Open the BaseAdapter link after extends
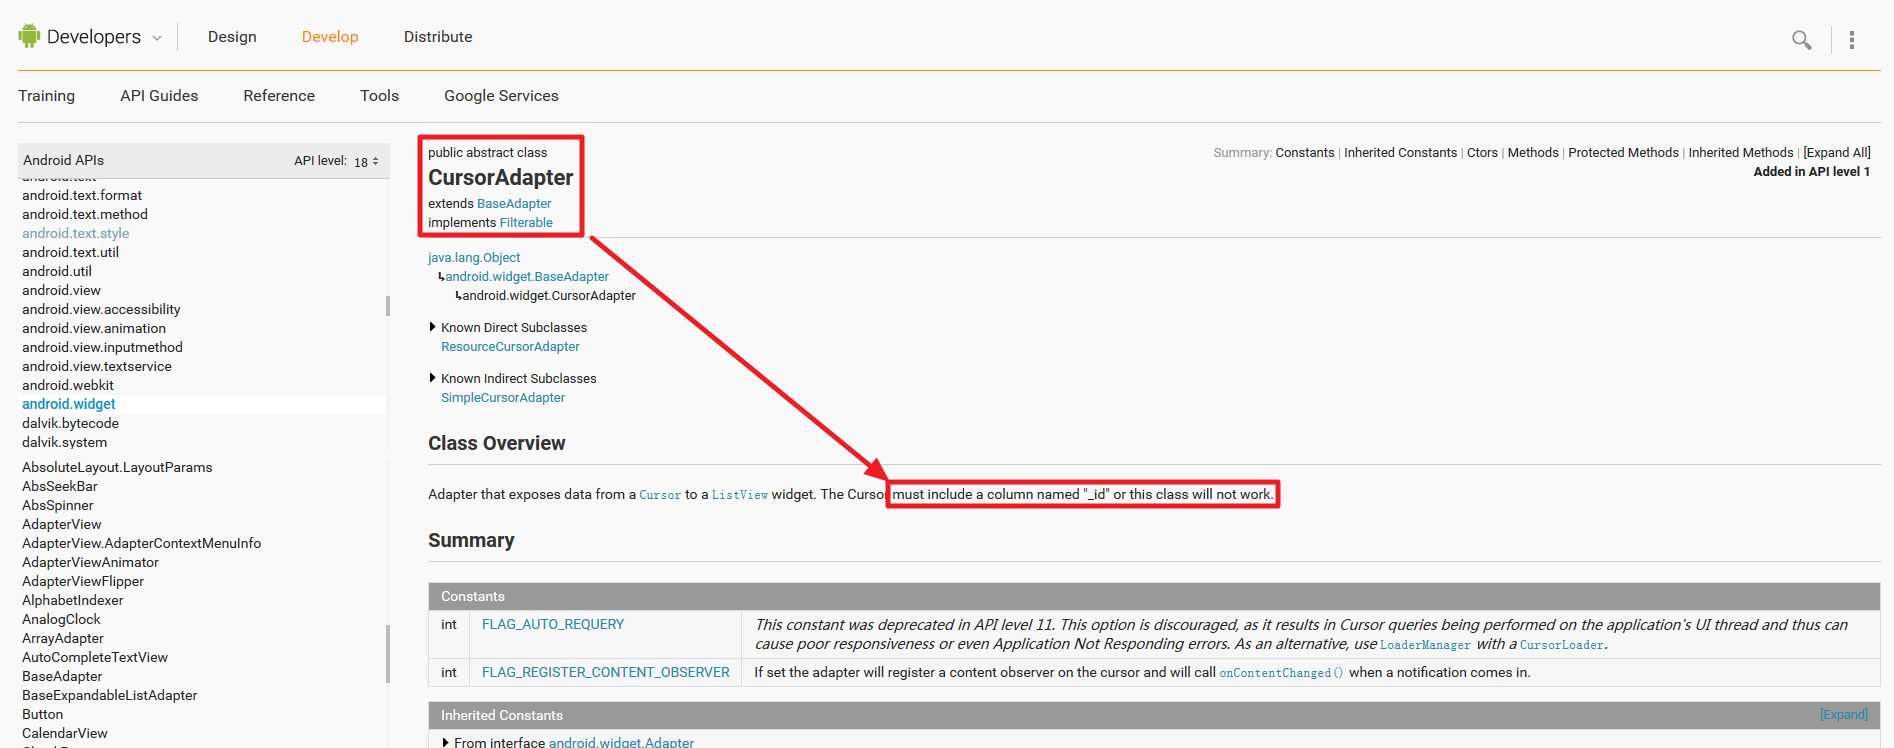The height and width of the screenshot is (748, 1894). [514, 203]
